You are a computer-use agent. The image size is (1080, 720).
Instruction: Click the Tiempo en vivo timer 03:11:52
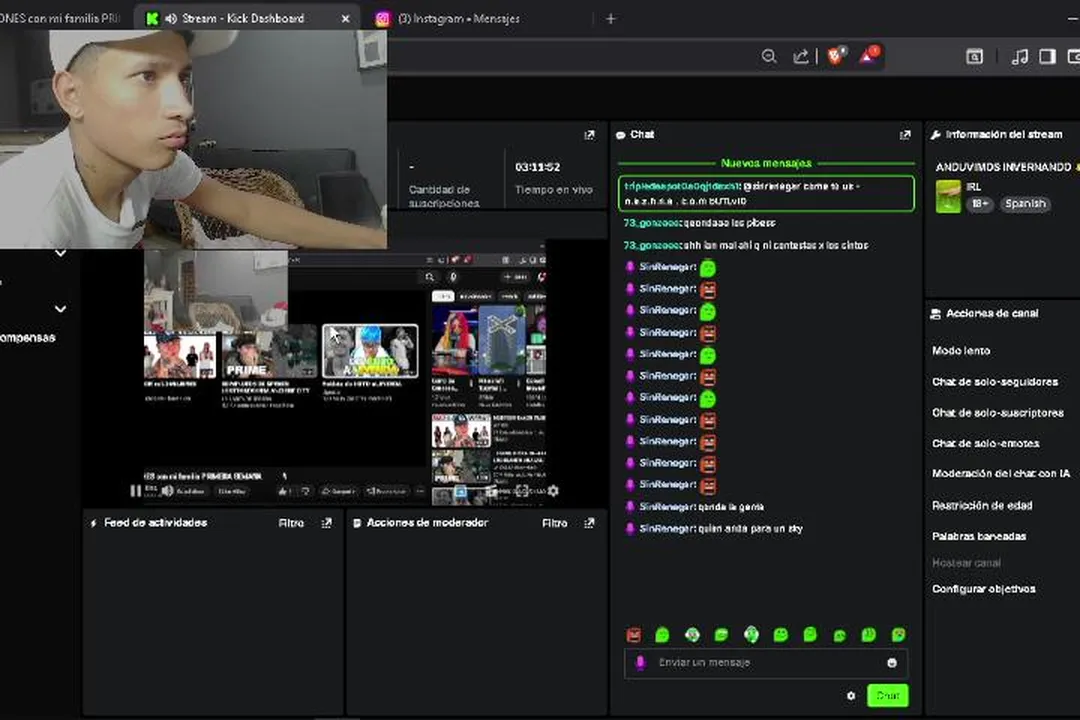click(x=537, y=167)
